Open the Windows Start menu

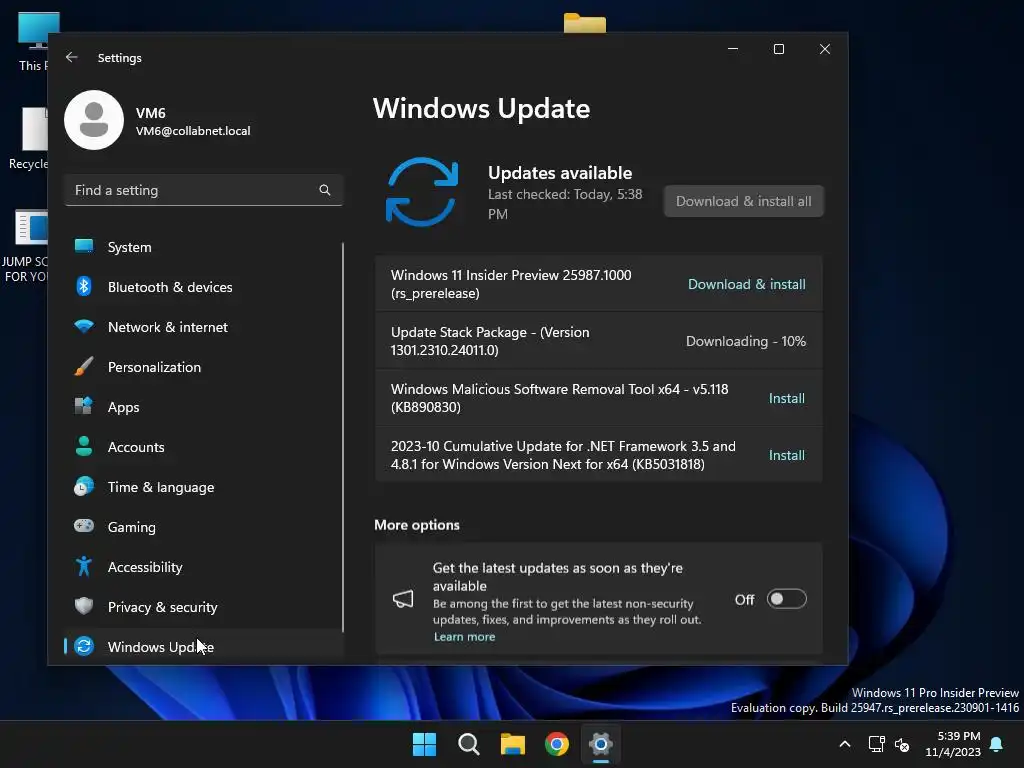[x=424, y=744]
